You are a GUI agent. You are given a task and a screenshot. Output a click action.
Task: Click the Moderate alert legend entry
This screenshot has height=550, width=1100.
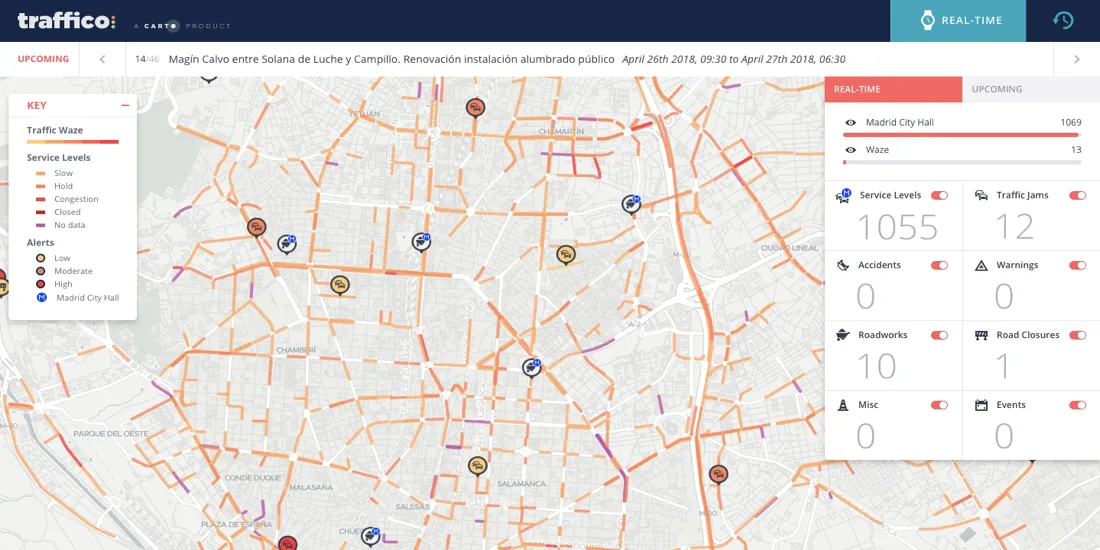[x=65, y=271]
